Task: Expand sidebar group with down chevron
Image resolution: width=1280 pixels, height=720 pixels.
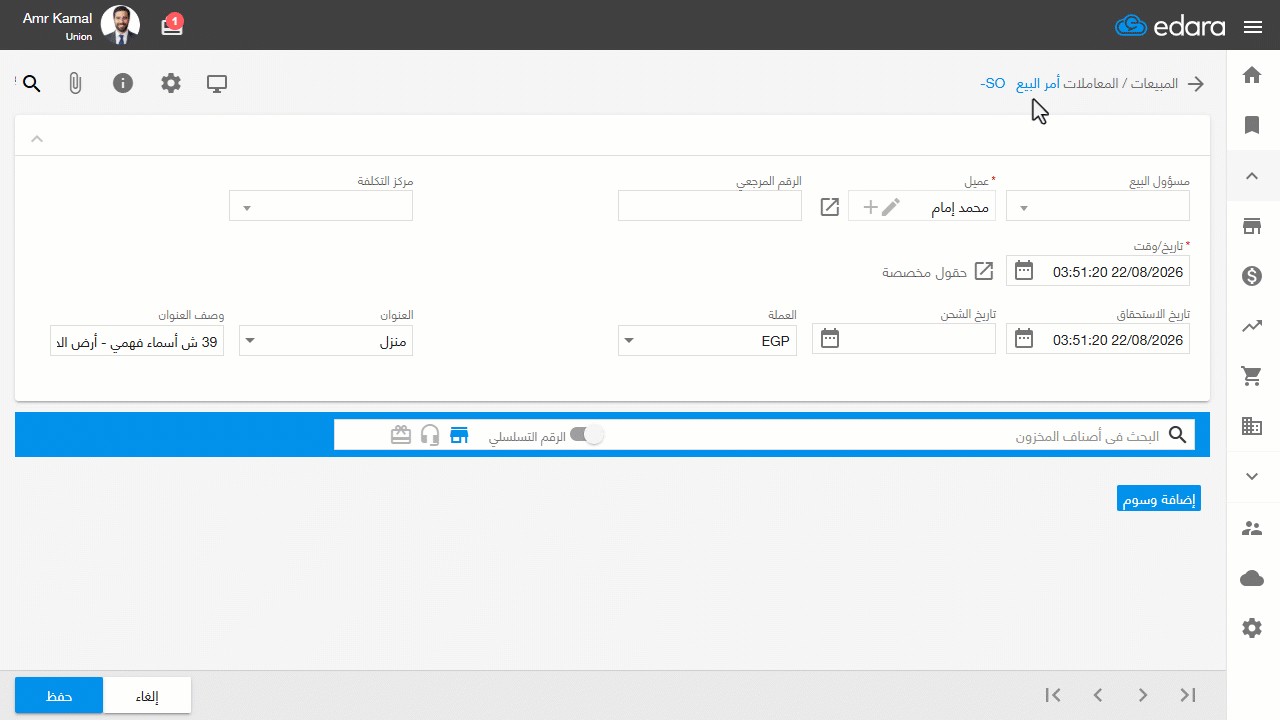Action: tap(1252, 476)
